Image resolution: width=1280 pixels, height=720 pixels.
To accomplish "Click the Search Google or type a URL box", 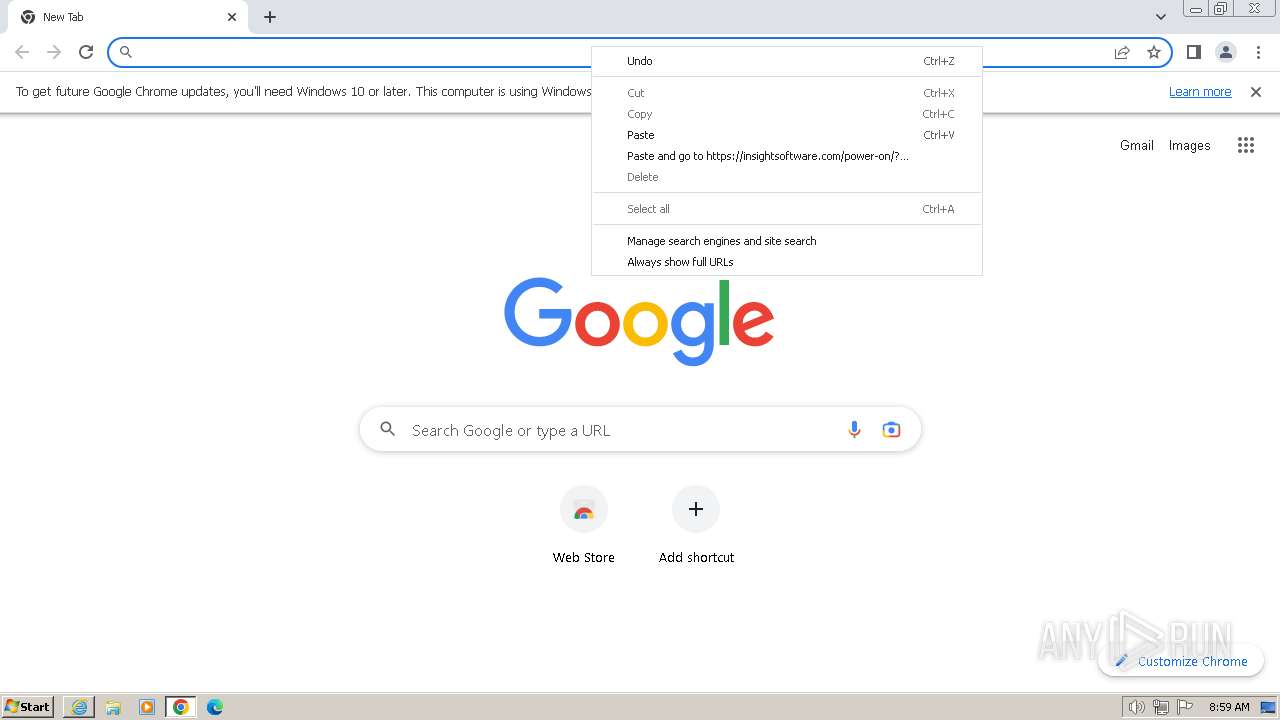I will click(640, 430).
